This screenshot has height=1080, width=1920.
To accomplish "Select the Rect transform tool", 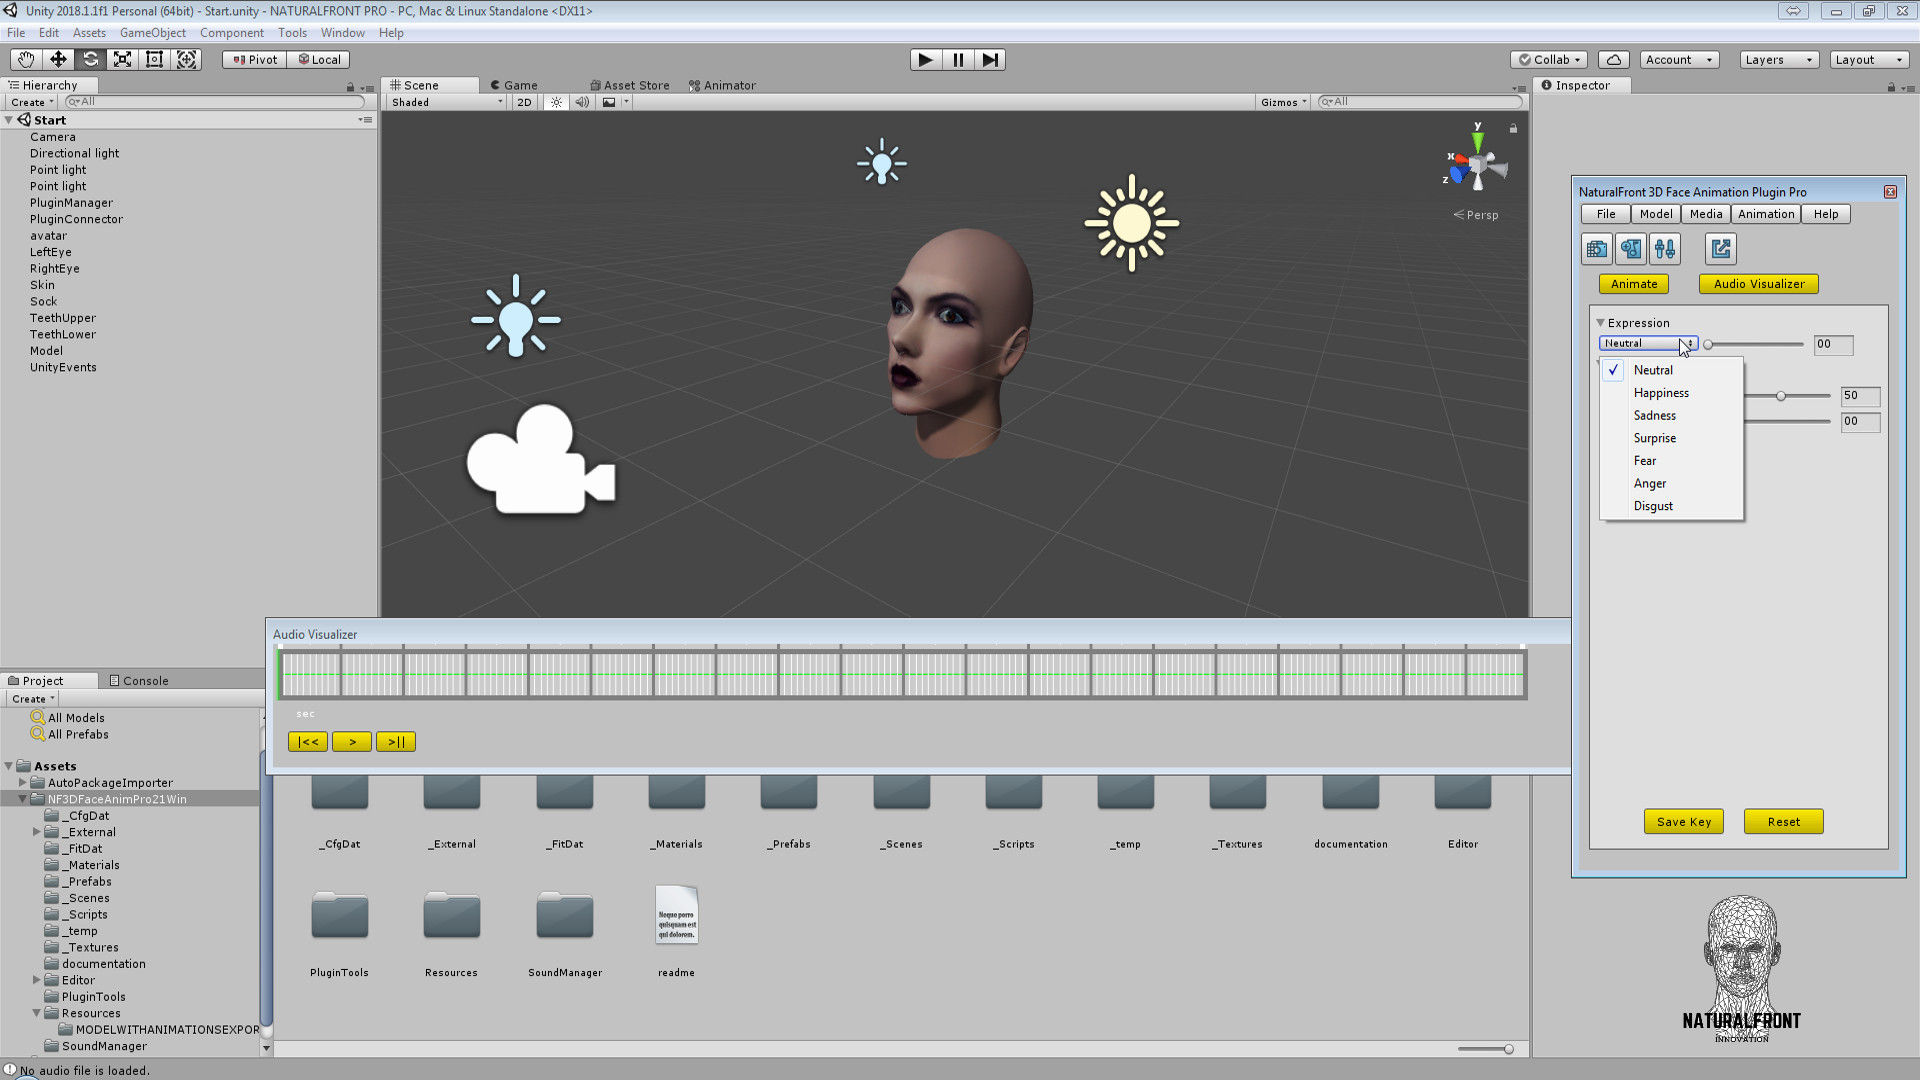I will (154, 59).
